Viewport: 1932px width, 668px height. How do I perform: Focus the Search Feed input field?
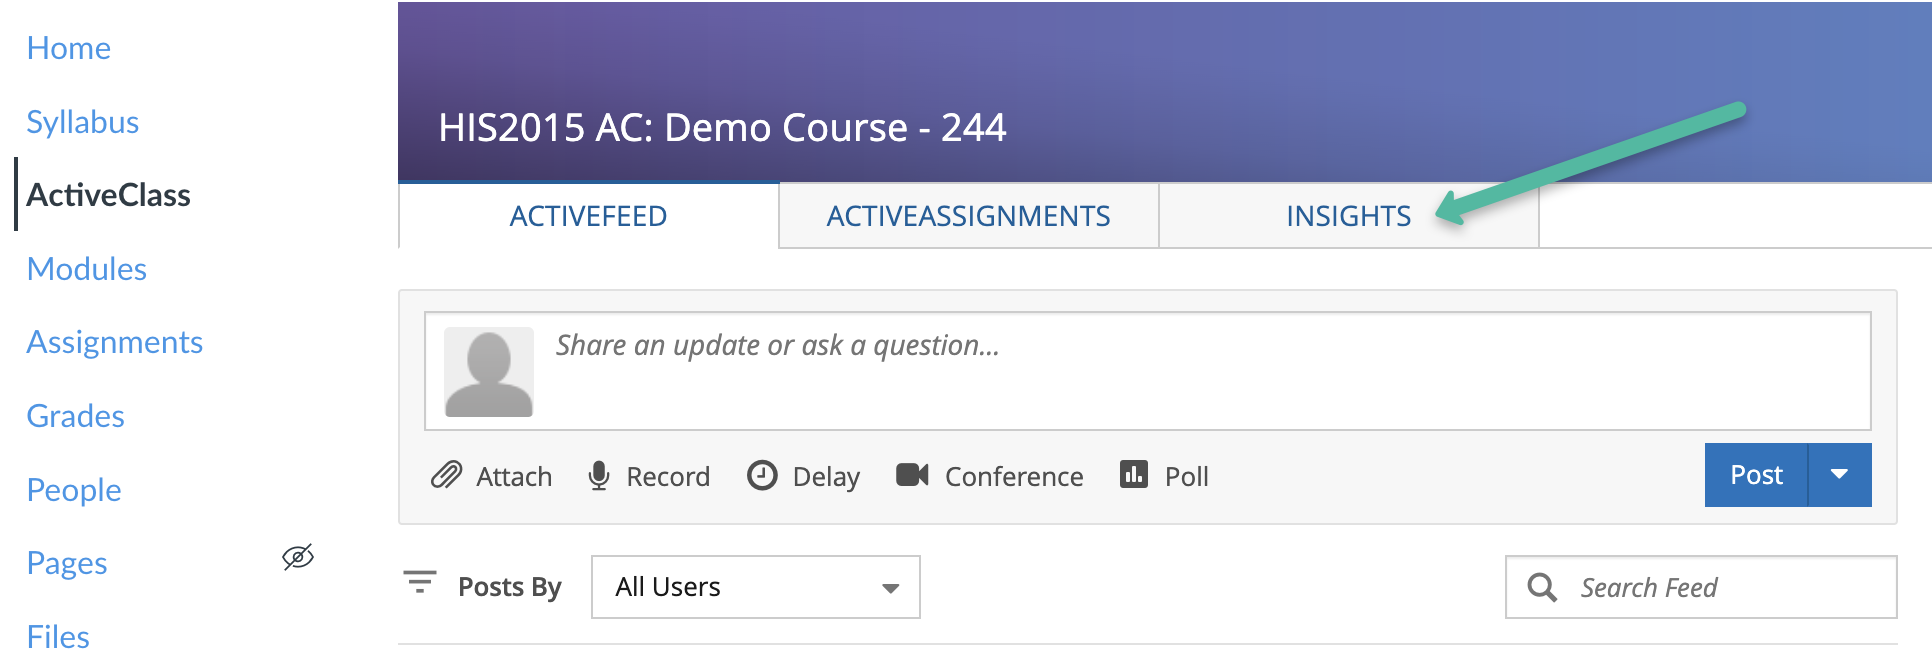[1701, 587]
